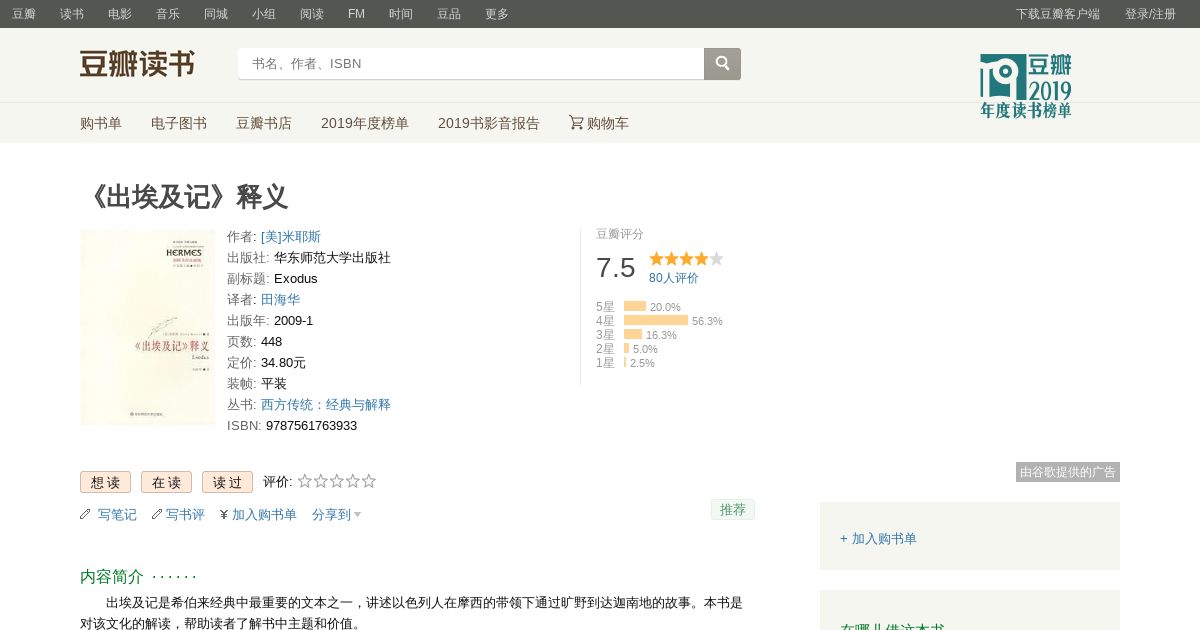Click the 内容简介 section heading
Image resolution: width=1200 pixels, height=630 pixels.
tap(112, 576)
